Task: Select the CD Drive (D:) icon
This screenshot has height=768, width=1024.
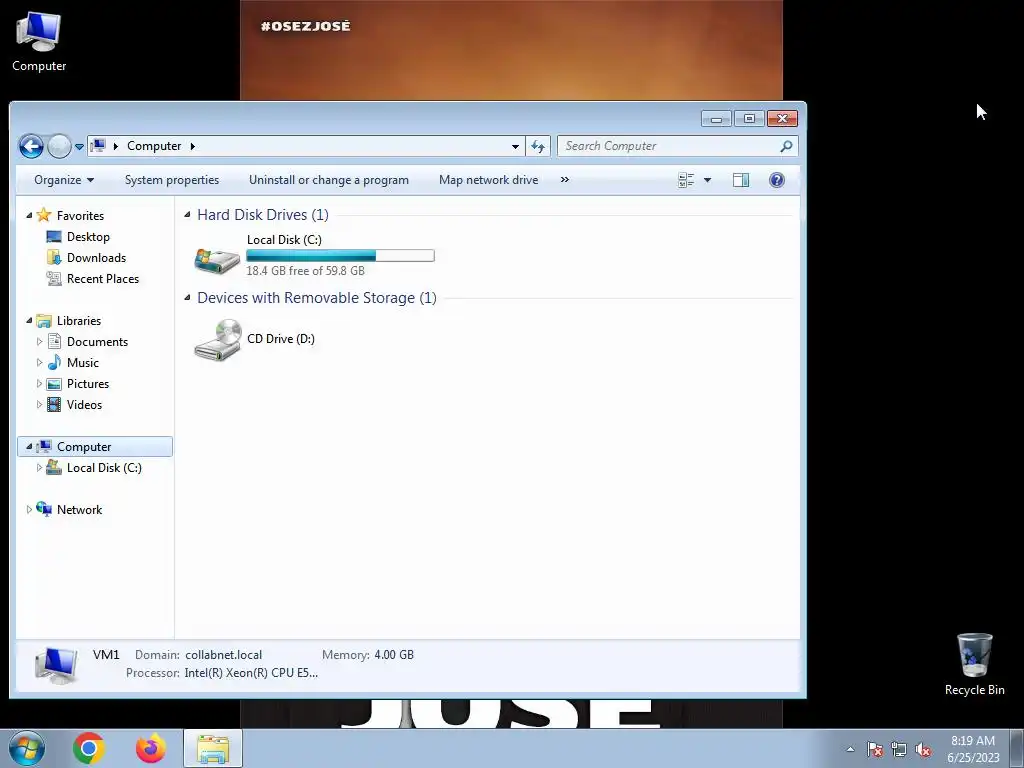Action: coord(217,339)
